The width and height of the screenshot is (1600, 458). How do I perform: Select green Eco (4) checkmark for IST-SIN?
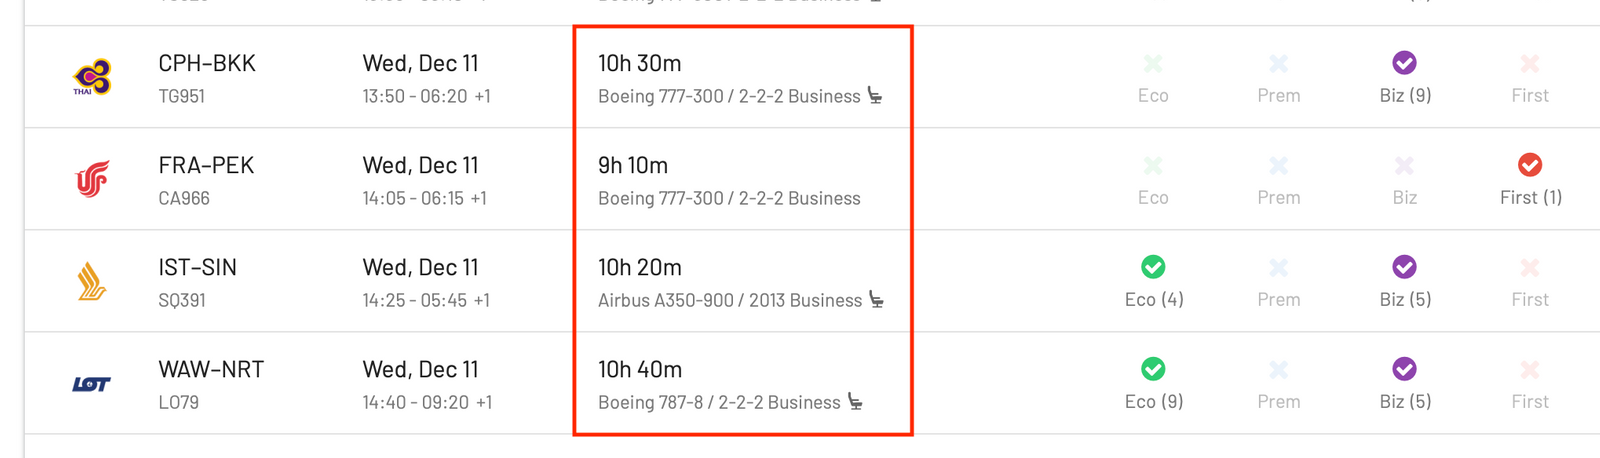pos(1153,267)
